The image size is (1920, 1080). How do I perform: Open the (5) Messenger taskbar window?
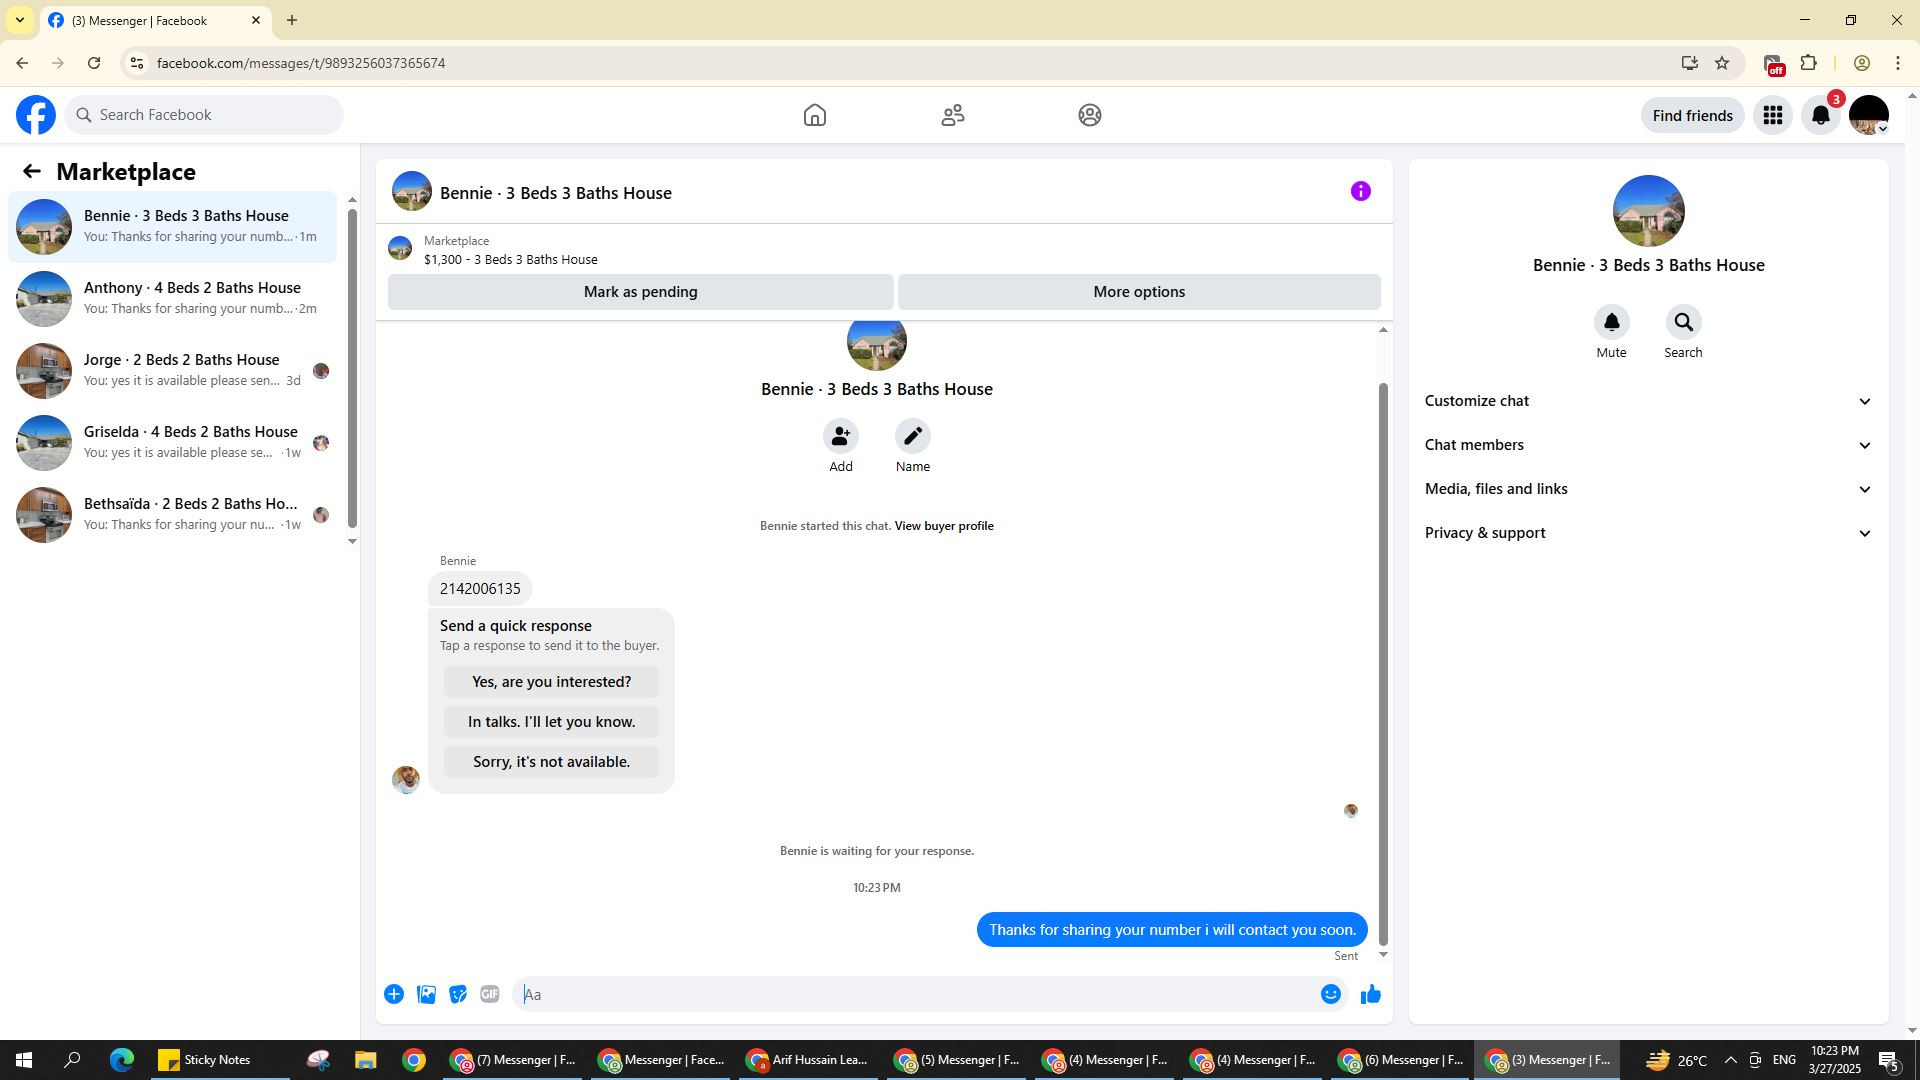(957, 1060)
